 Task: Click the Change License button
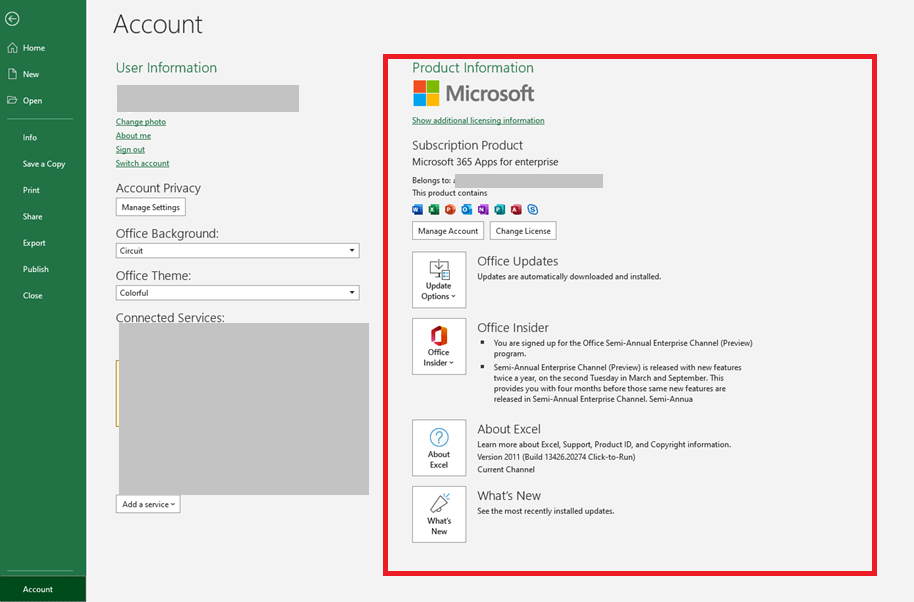(523, 231)
